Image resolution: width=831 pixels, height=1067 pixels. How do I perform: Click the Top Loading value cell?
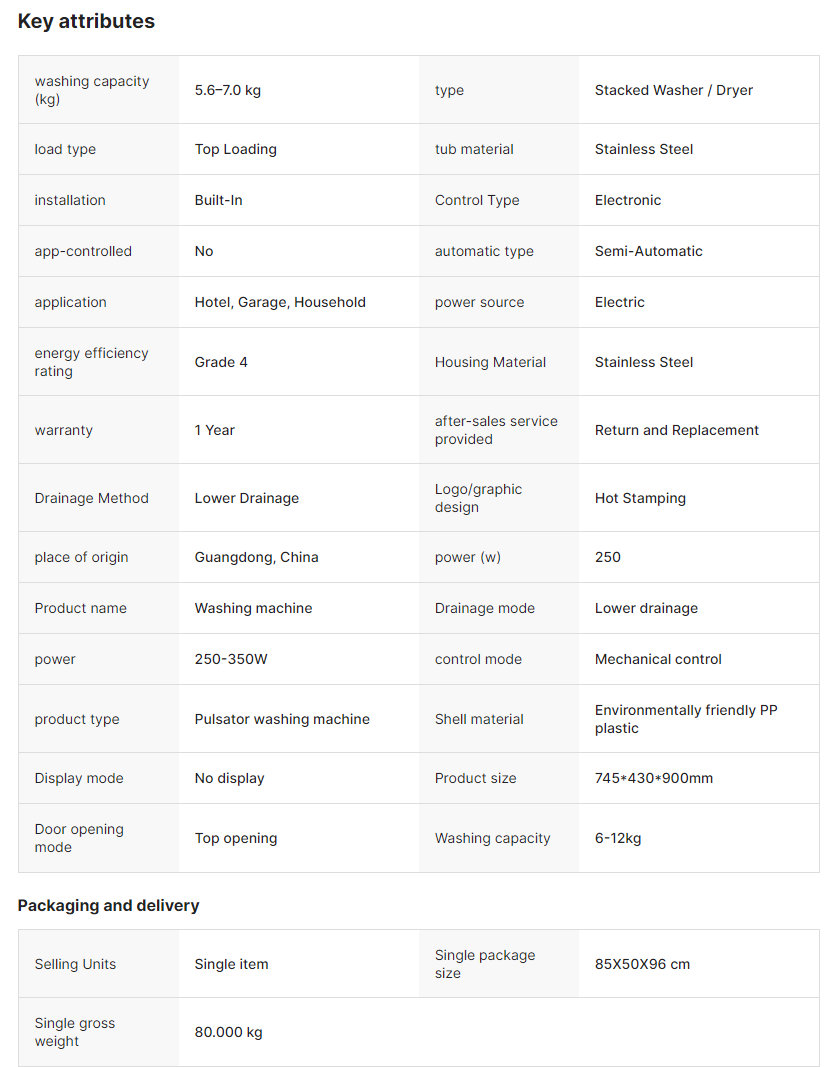click(235, 149)
